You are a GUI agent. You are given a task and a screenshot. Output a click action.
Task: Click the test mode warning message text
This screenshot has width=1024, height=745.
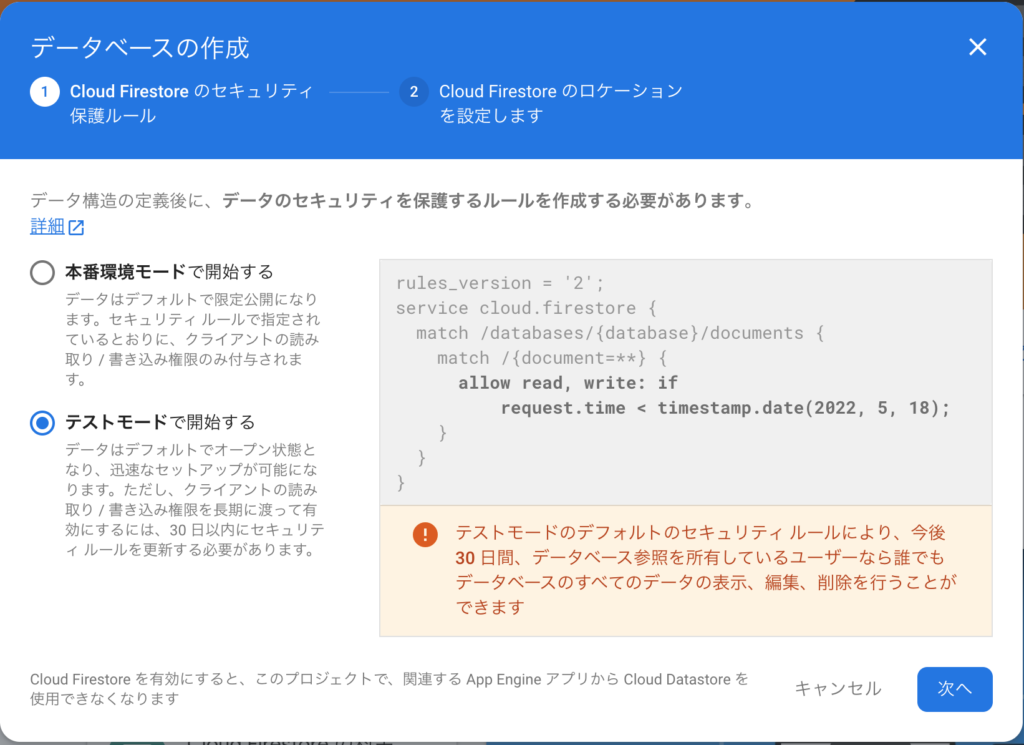pos(706,570)
